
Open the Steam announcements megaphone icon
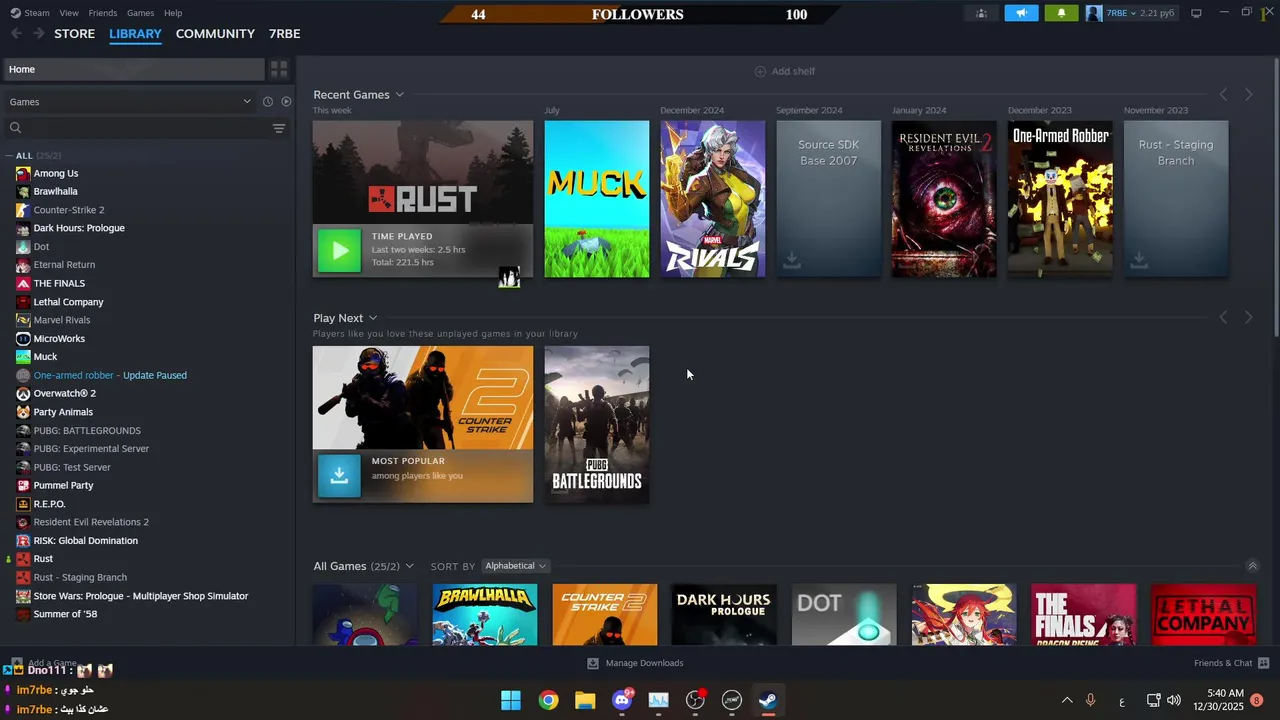click(x=1021, y=13)
